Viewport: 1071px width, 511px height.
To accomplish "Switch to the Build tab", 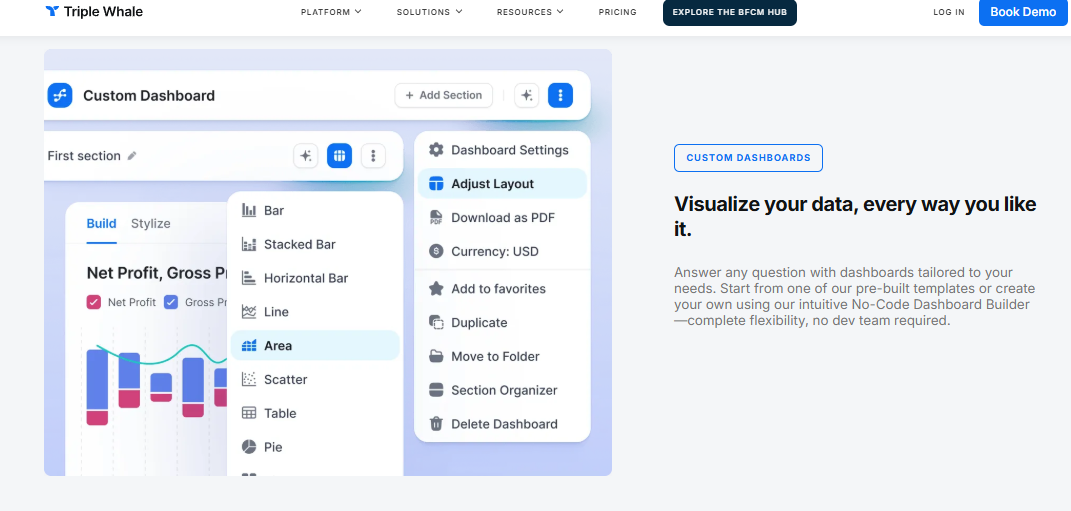I will 101,223.
